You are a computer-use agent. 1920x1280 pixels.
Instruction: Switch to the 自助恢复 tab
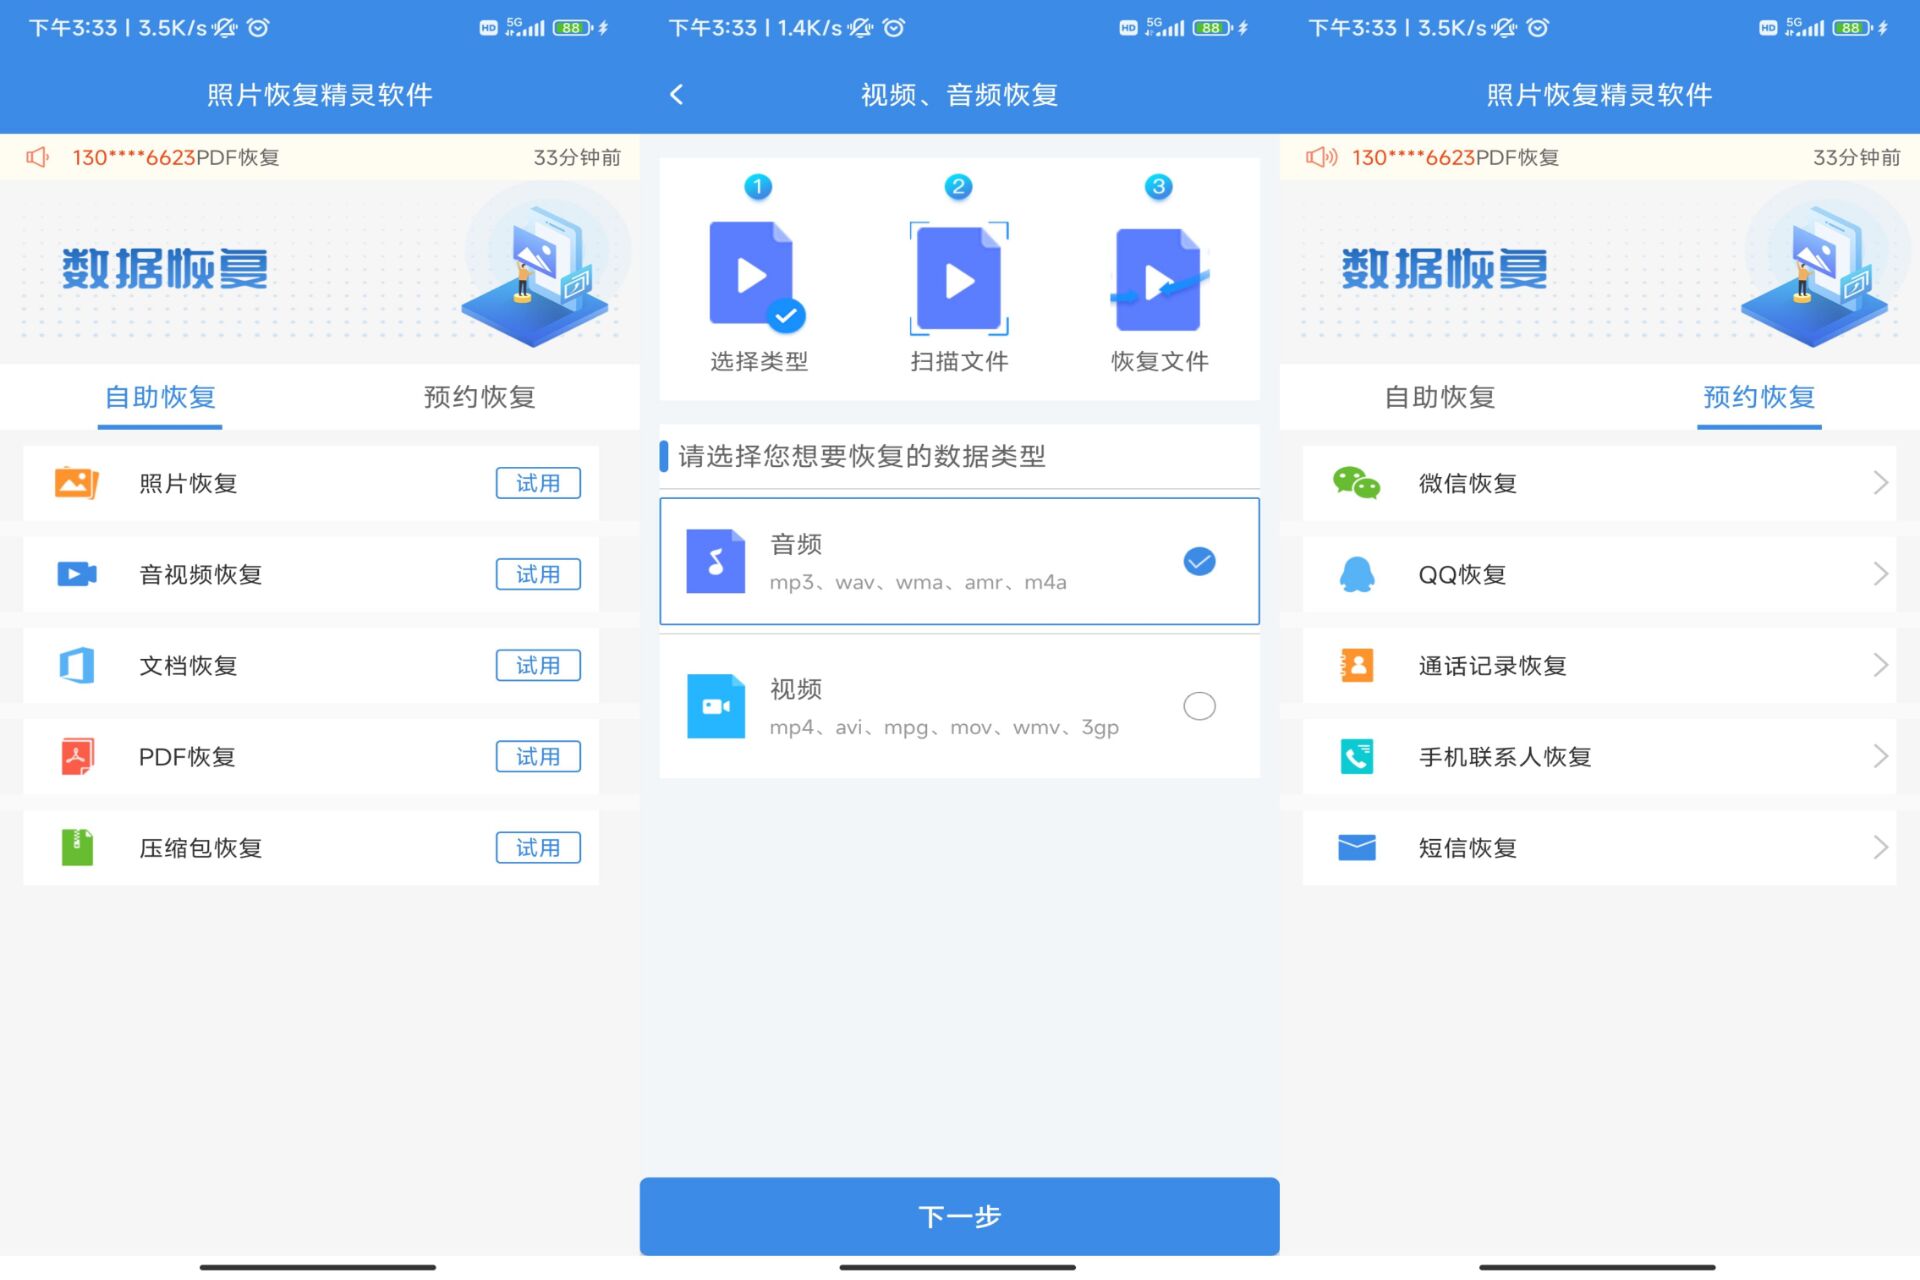(x=159, y=397)
